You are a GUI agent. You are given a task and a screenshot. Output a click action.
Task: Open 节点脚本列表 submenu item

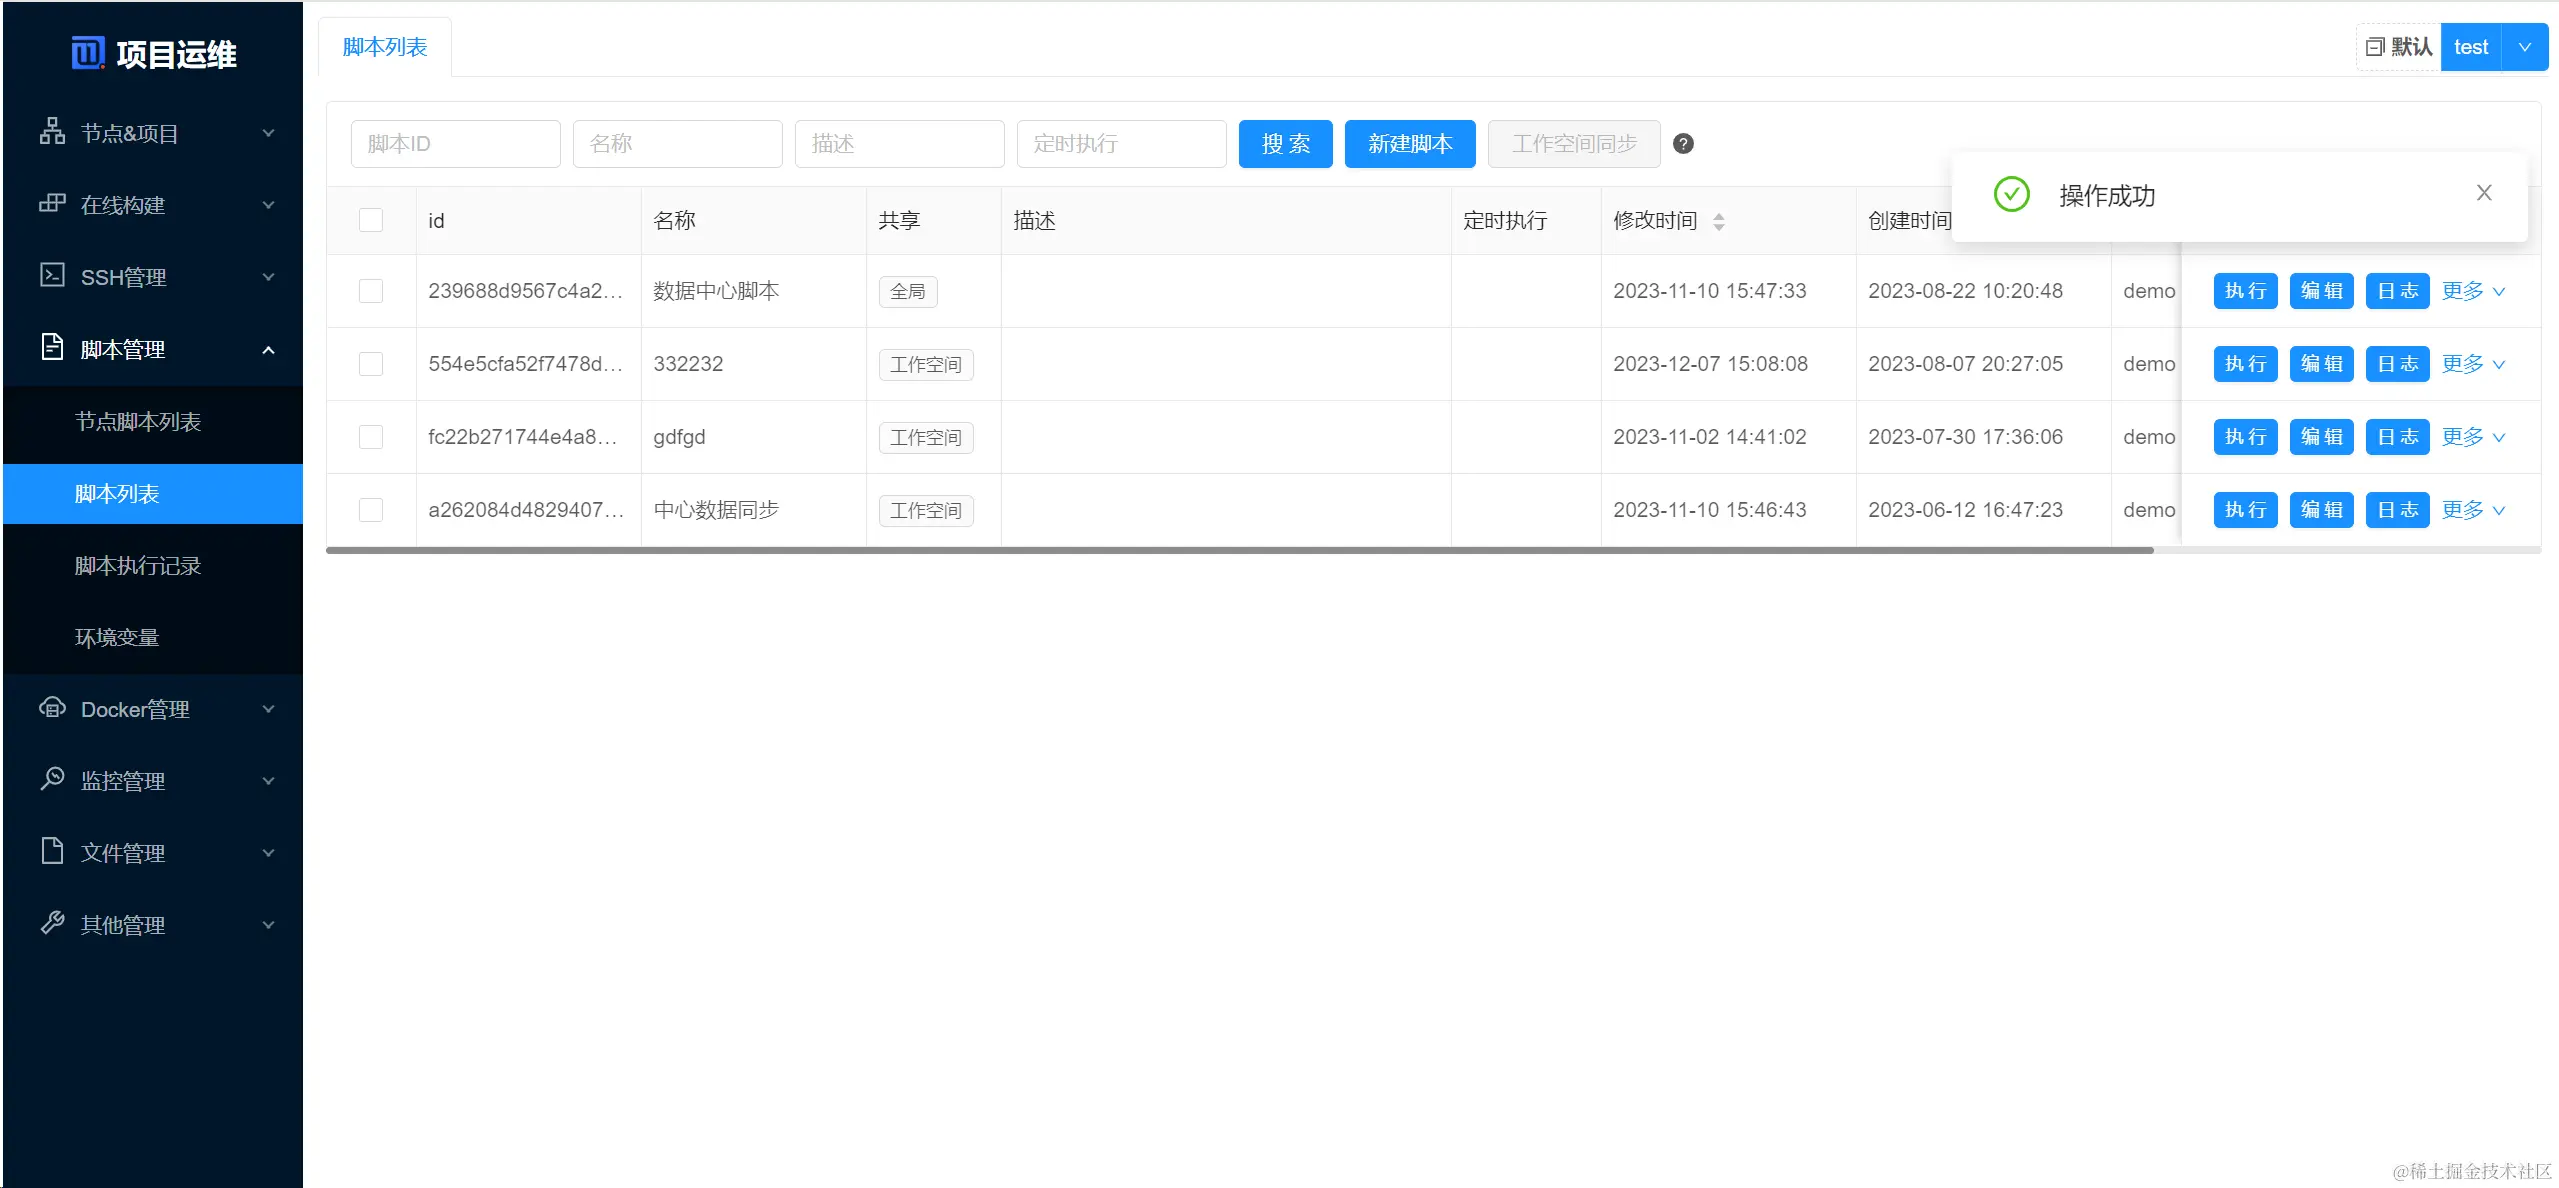(x=153, y=422)
